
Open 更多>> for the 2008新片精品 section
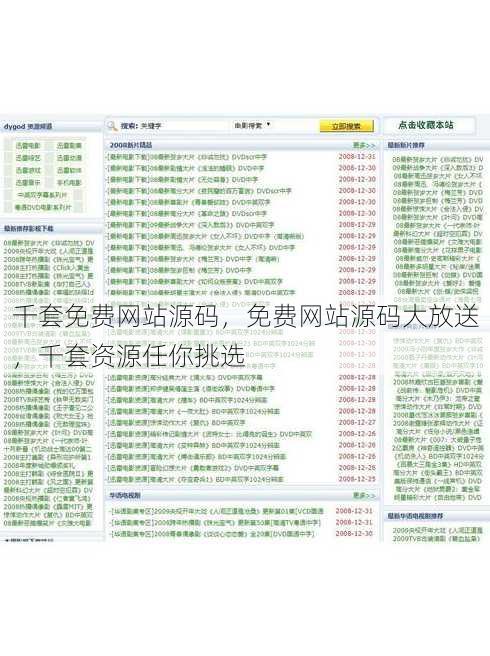pyautogui.click(x=364, y=145)
